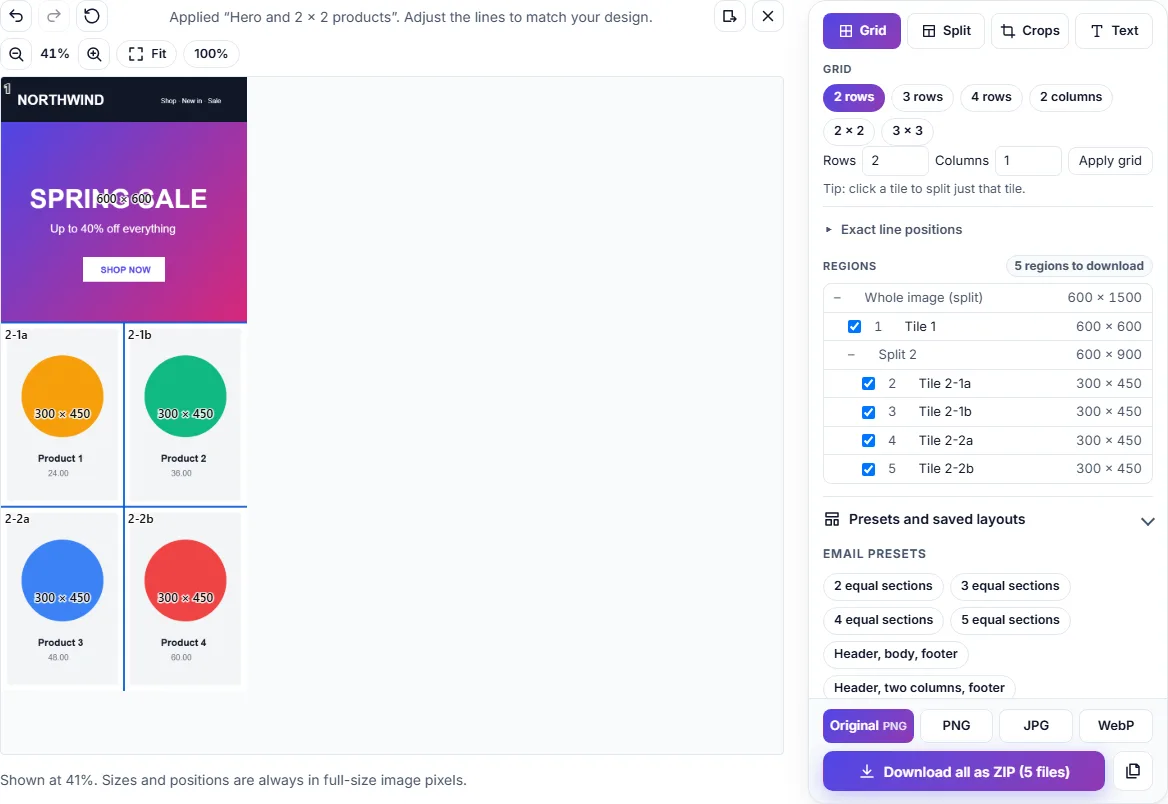Select the 3 rows grid option
Viewport: 1168px width, 804px height.
[x=922, y=97]
